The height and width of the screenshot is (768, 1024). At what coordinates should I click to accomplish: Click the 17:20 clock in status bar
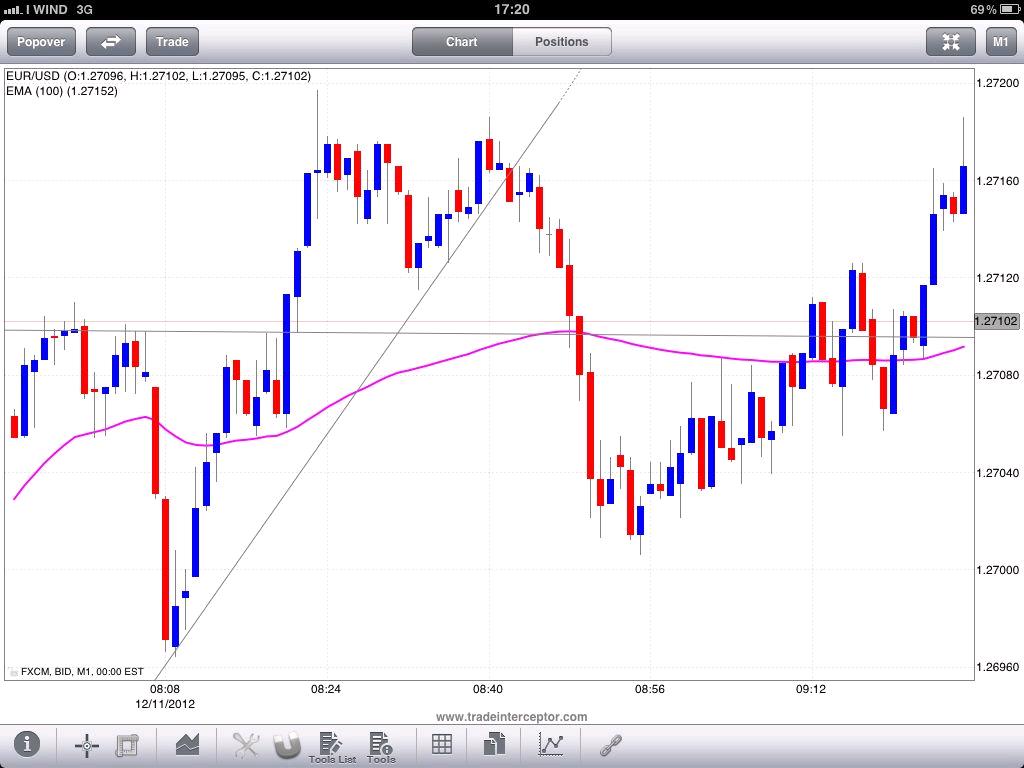[x=511, y=9]
